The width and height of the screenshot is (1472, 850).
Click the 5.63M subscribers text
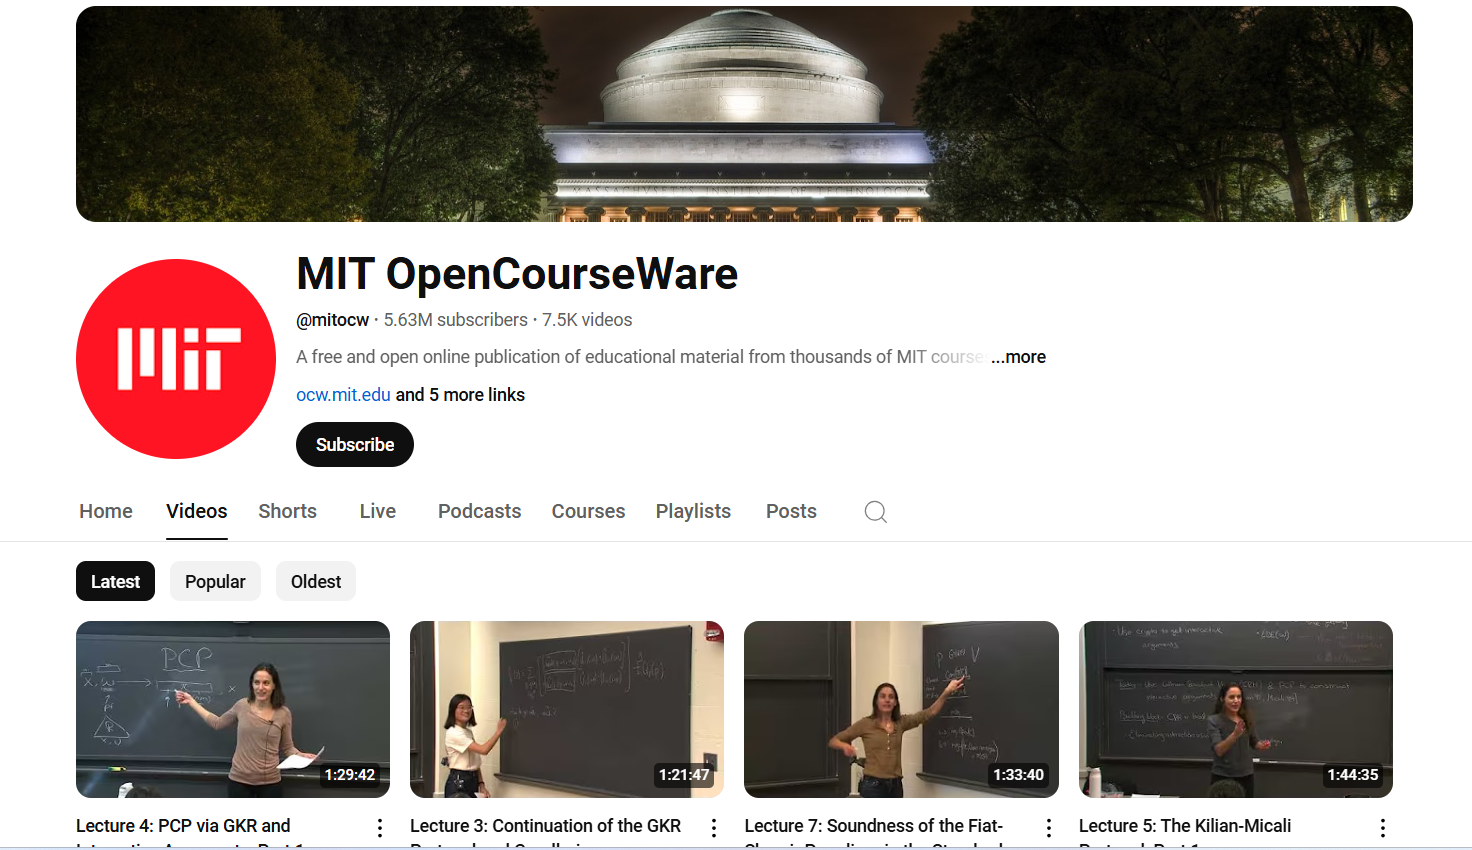[x=456, y=320]
